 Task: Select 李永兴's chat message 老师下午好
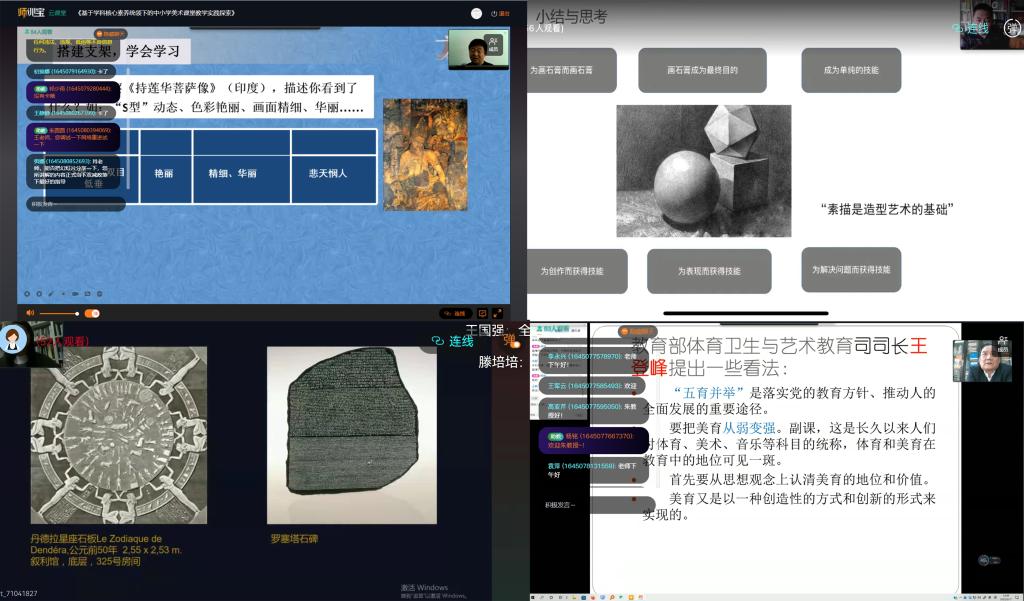[592, 361]
